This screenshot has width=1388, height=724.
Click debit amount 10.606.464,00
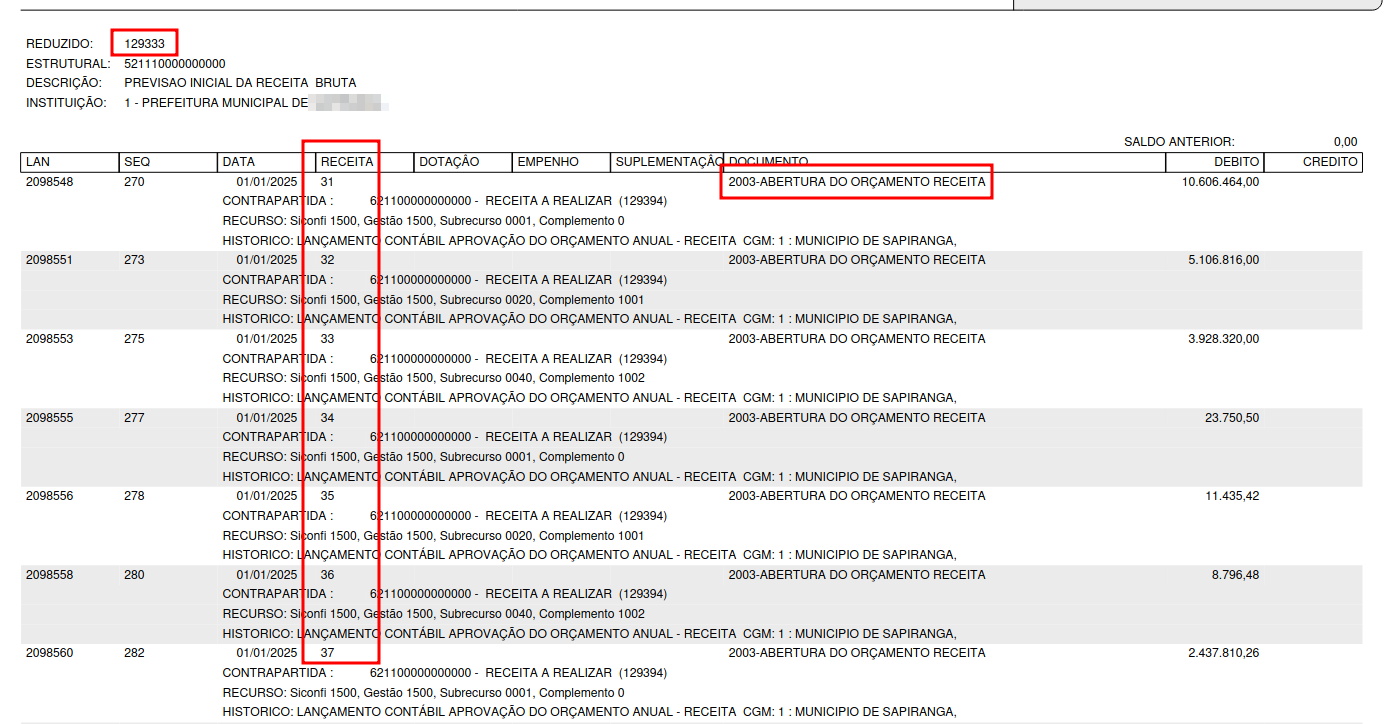tap(1220, 182)
